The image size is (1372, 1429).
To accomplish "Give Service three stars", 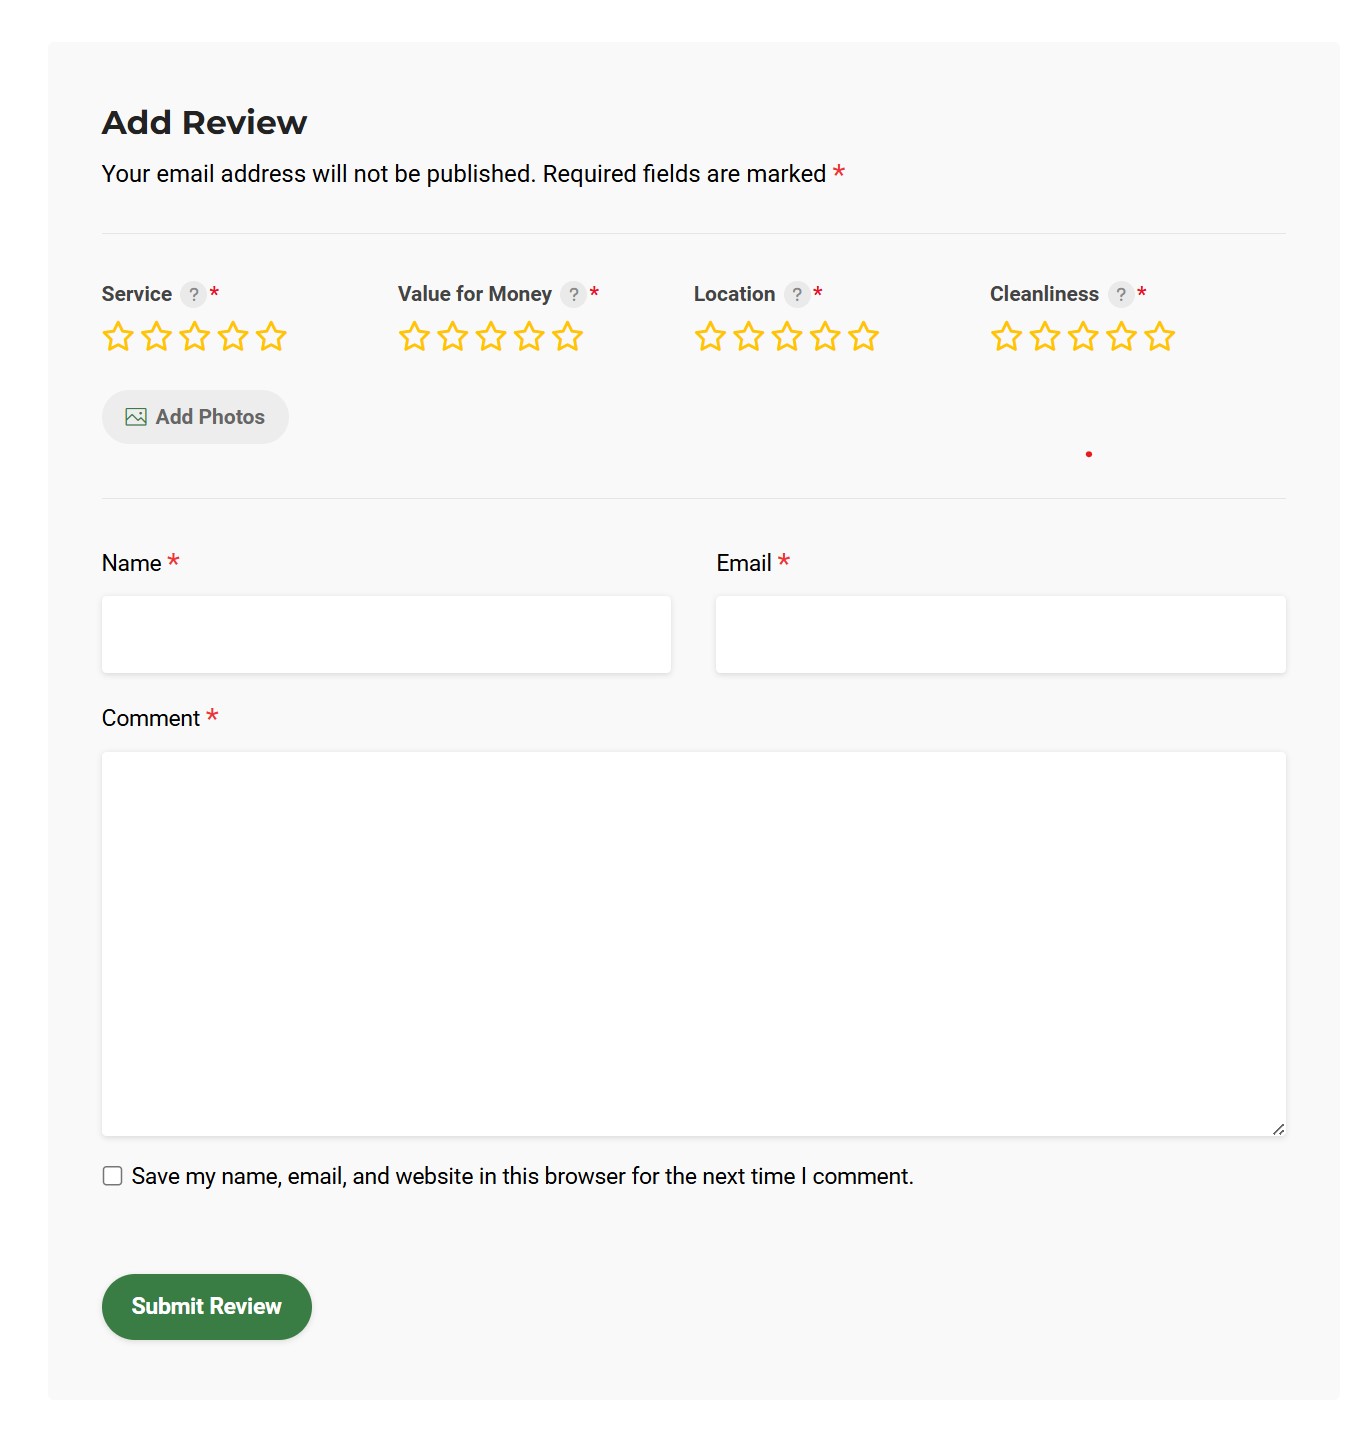I will coord(195,337).
